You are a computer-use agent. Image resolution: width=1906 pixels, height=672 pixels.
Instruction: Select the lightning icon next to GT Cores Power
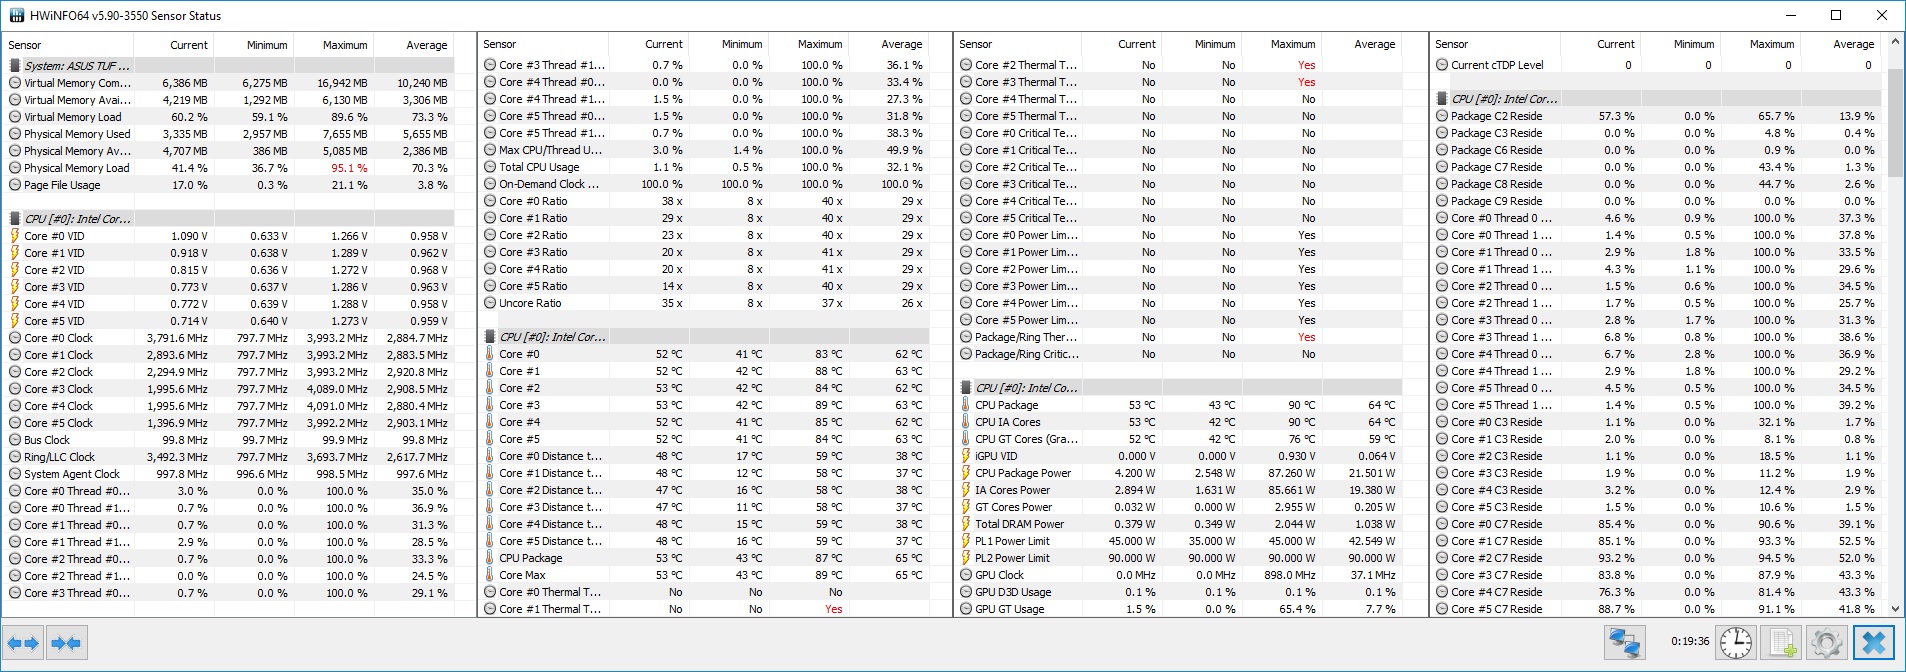[x=965, y=507]
